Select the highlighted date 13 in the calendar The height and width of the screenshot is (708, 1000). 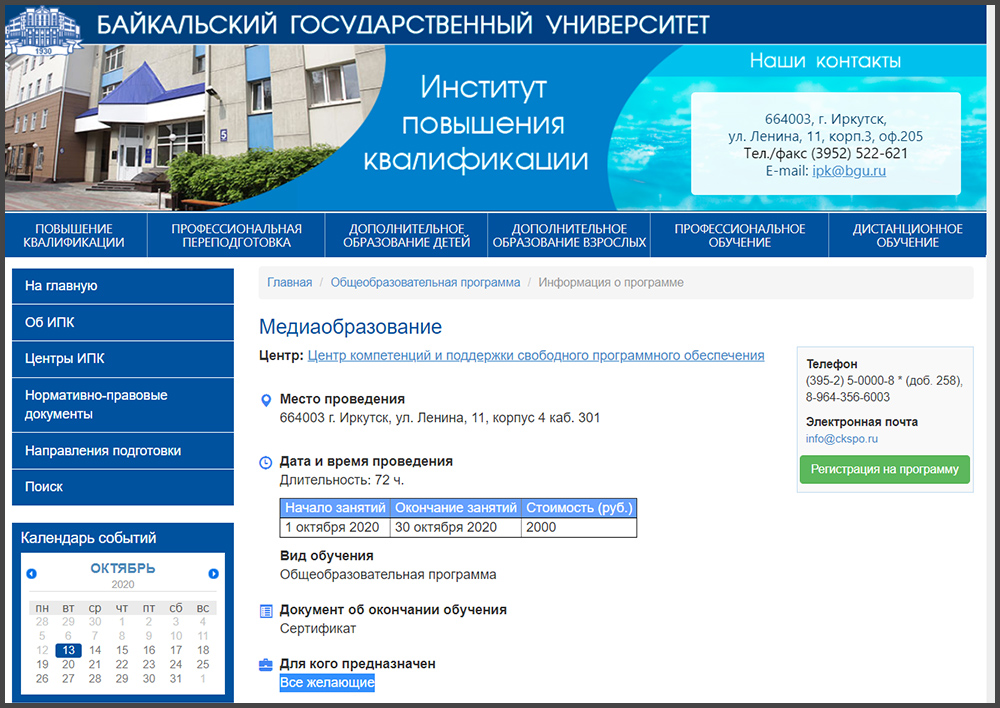click(x=68, y=650)
